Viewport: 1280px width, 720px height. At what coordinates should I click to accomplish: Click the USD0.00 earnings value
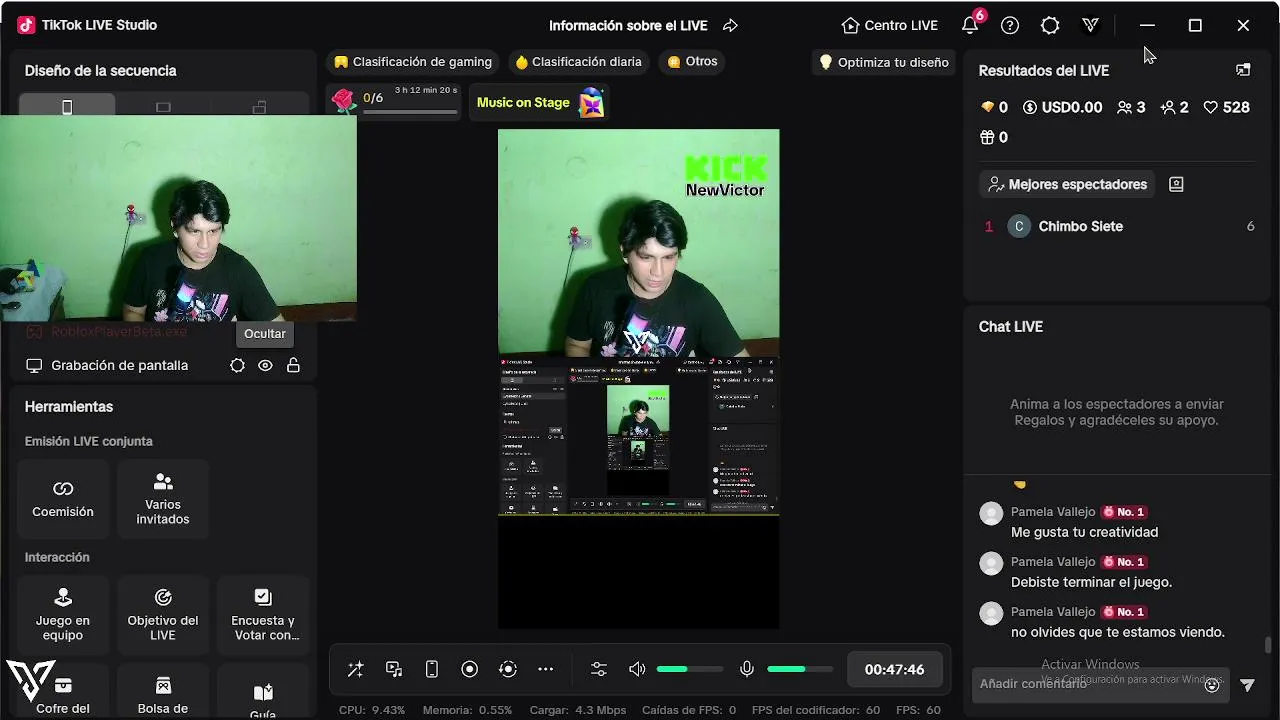(x=1062, y=107)
